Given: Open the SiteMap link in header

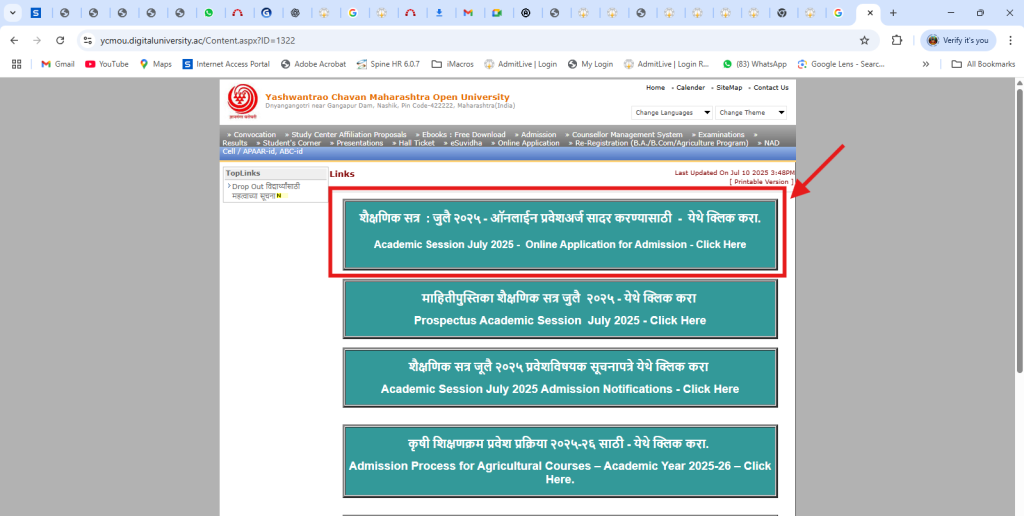Looking at the screenshot, I should click(729, 88).
